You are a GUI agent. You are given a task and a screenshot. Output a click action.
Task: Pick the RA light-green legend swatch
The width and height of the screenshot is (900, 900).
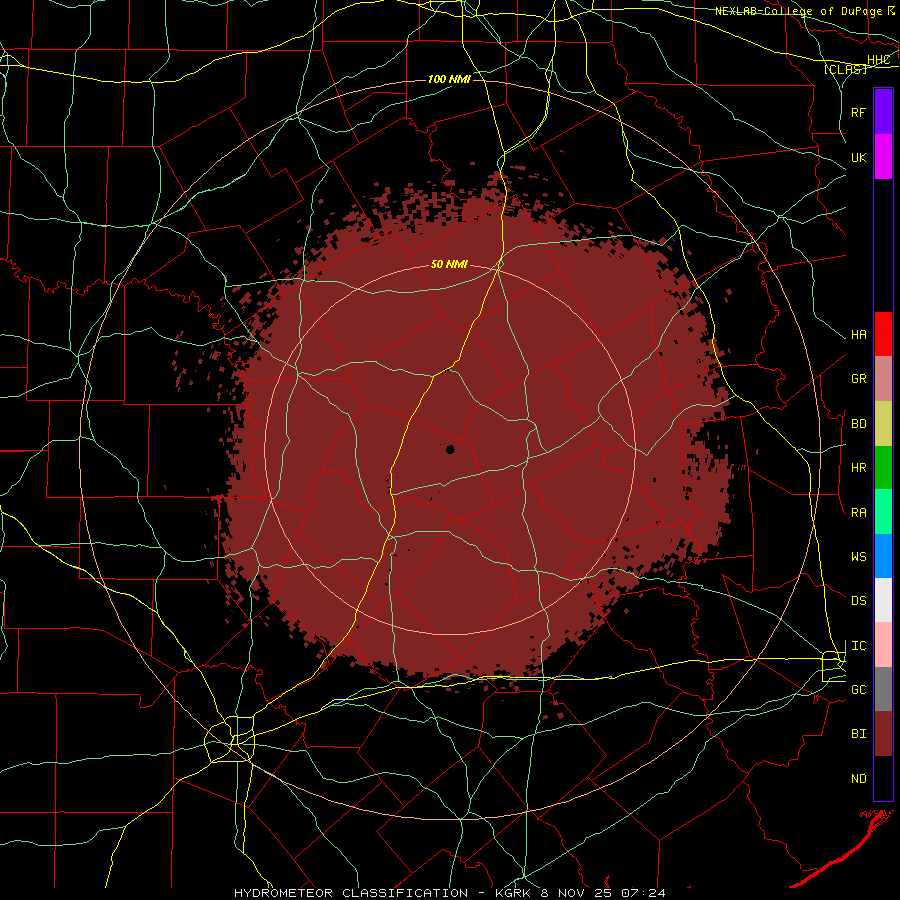point(883,512)
